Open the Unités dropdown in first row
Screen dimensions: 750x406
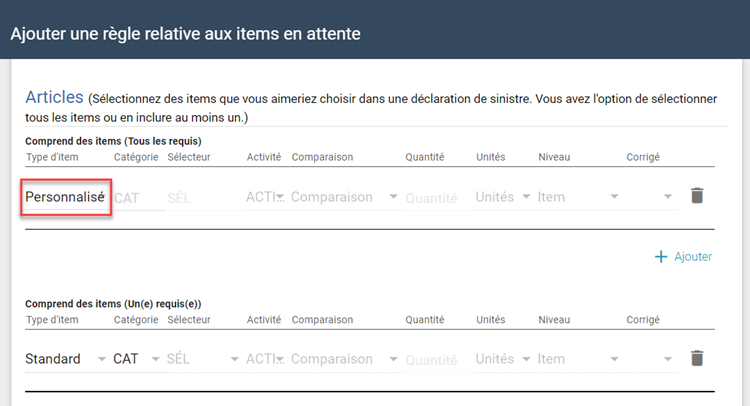tap(503, 197)
